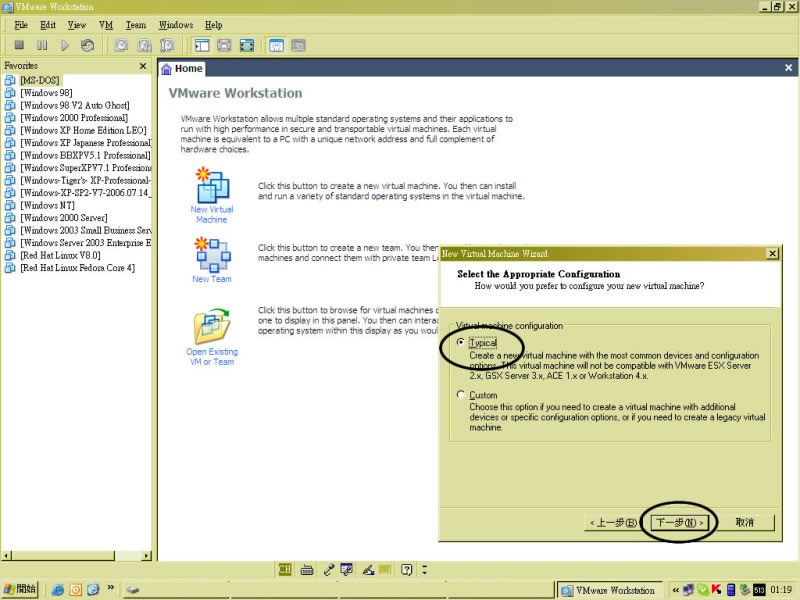Click the 開始 Start button
The image size is (800, 600).
20,589
